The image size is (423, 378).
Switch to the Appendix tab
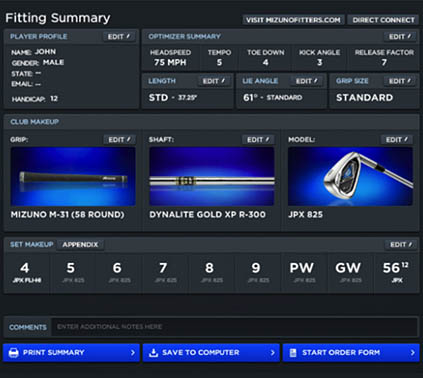[x=80, y=245]
